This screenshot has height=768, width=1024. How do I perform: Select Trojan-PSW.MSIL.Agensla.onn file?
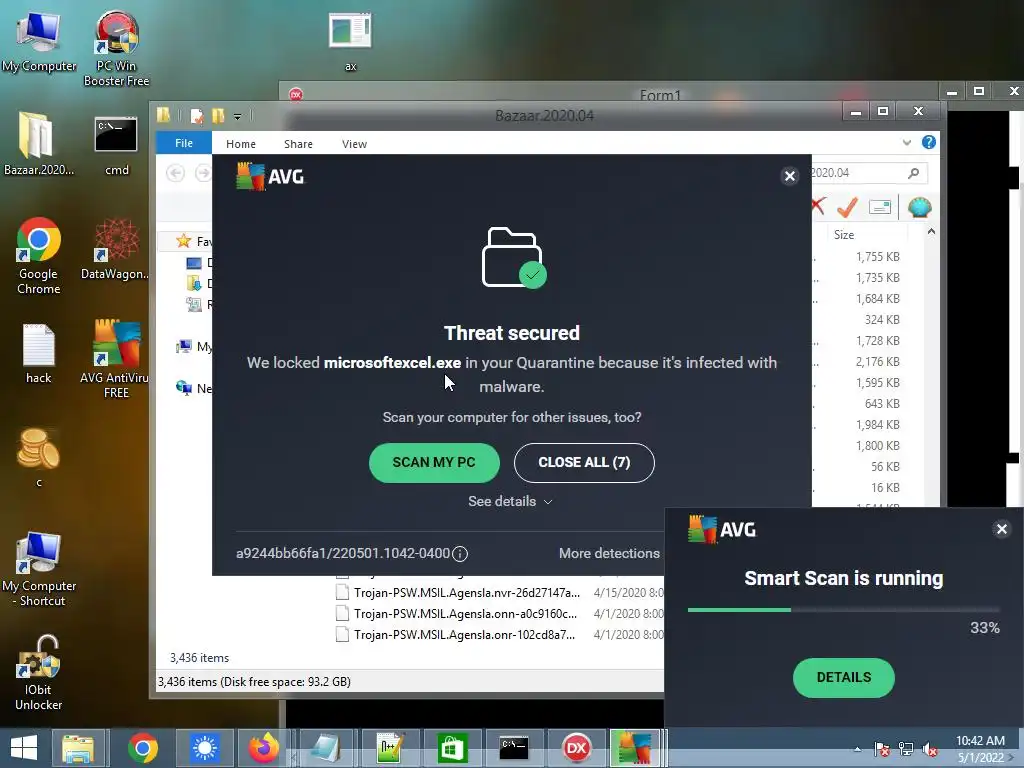tap(466, 614)
